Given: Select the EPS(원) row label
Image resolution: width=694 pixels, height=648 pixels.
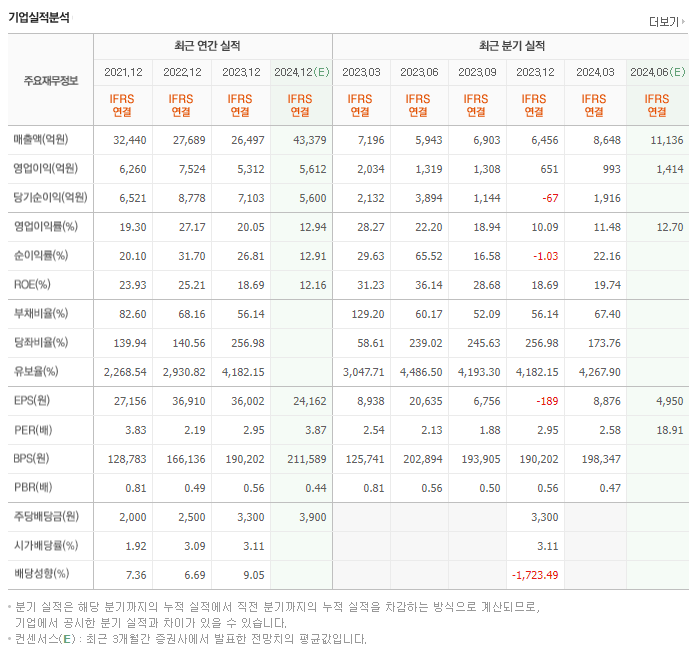Looking at the screenshot, I should tap(32, 401).
